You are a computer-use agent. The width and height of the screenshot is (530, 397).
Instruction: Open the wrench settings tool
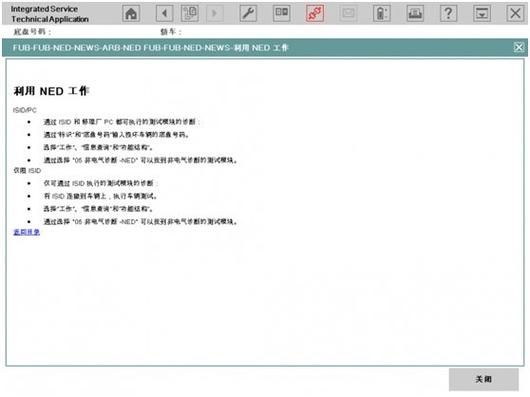click(248, 14)
